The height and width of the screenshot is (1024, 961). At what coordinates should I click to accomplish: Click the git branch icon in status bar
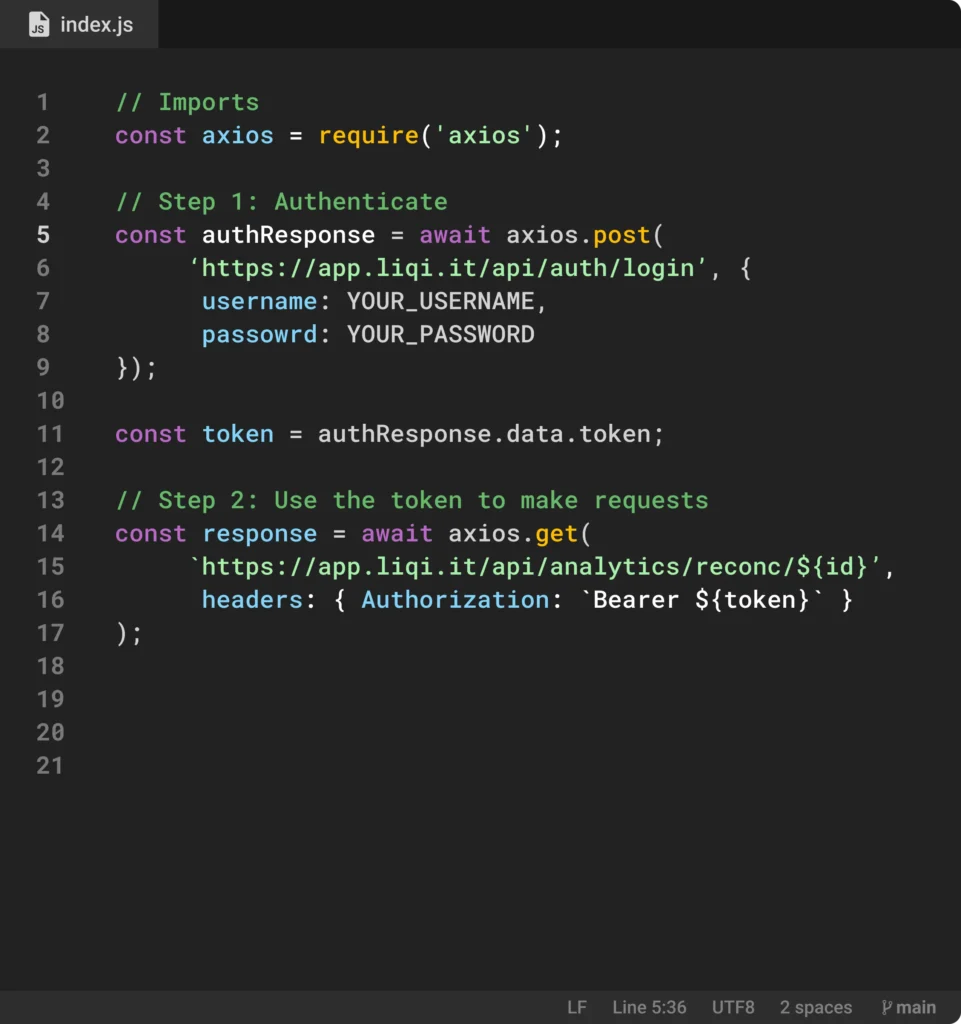pyautogui.click(x=886, y=1007)
